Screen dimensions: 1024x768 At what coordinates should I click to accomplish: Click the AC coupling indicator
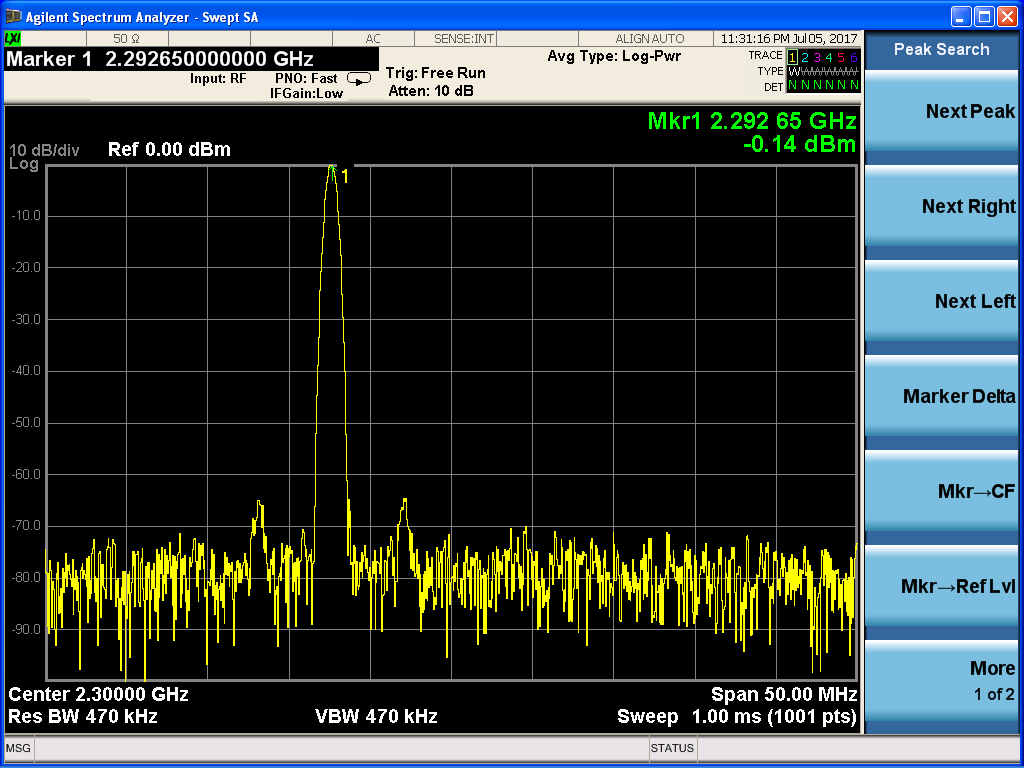tap(373, 39)
